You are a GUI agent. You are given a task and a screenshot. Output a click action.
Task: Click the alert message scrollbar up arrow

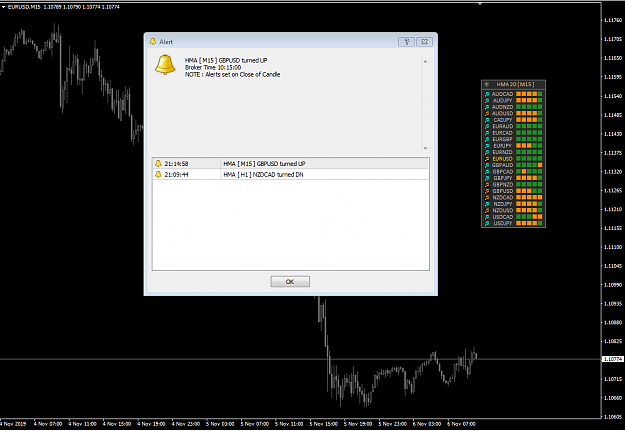[425, 61]
